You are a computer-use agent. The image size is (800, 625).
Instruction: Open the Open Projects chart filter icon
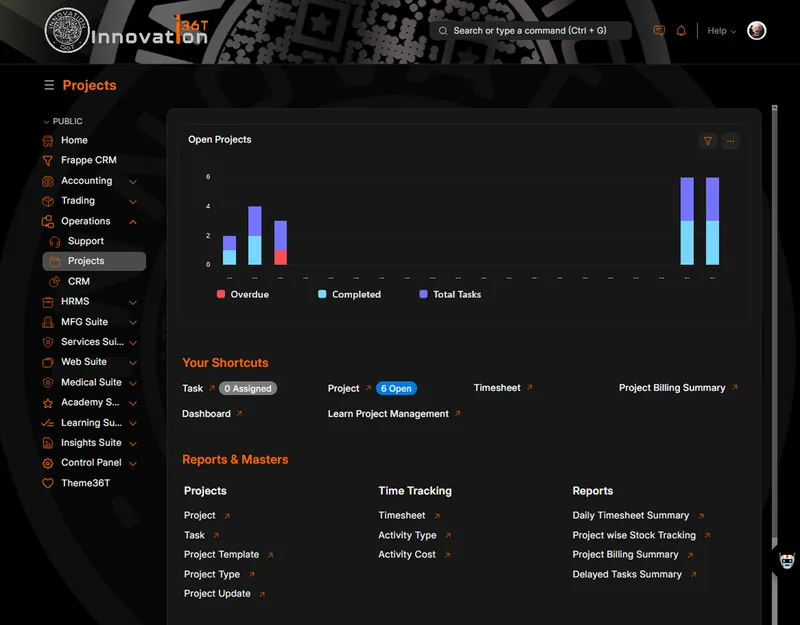coord(708,141)
